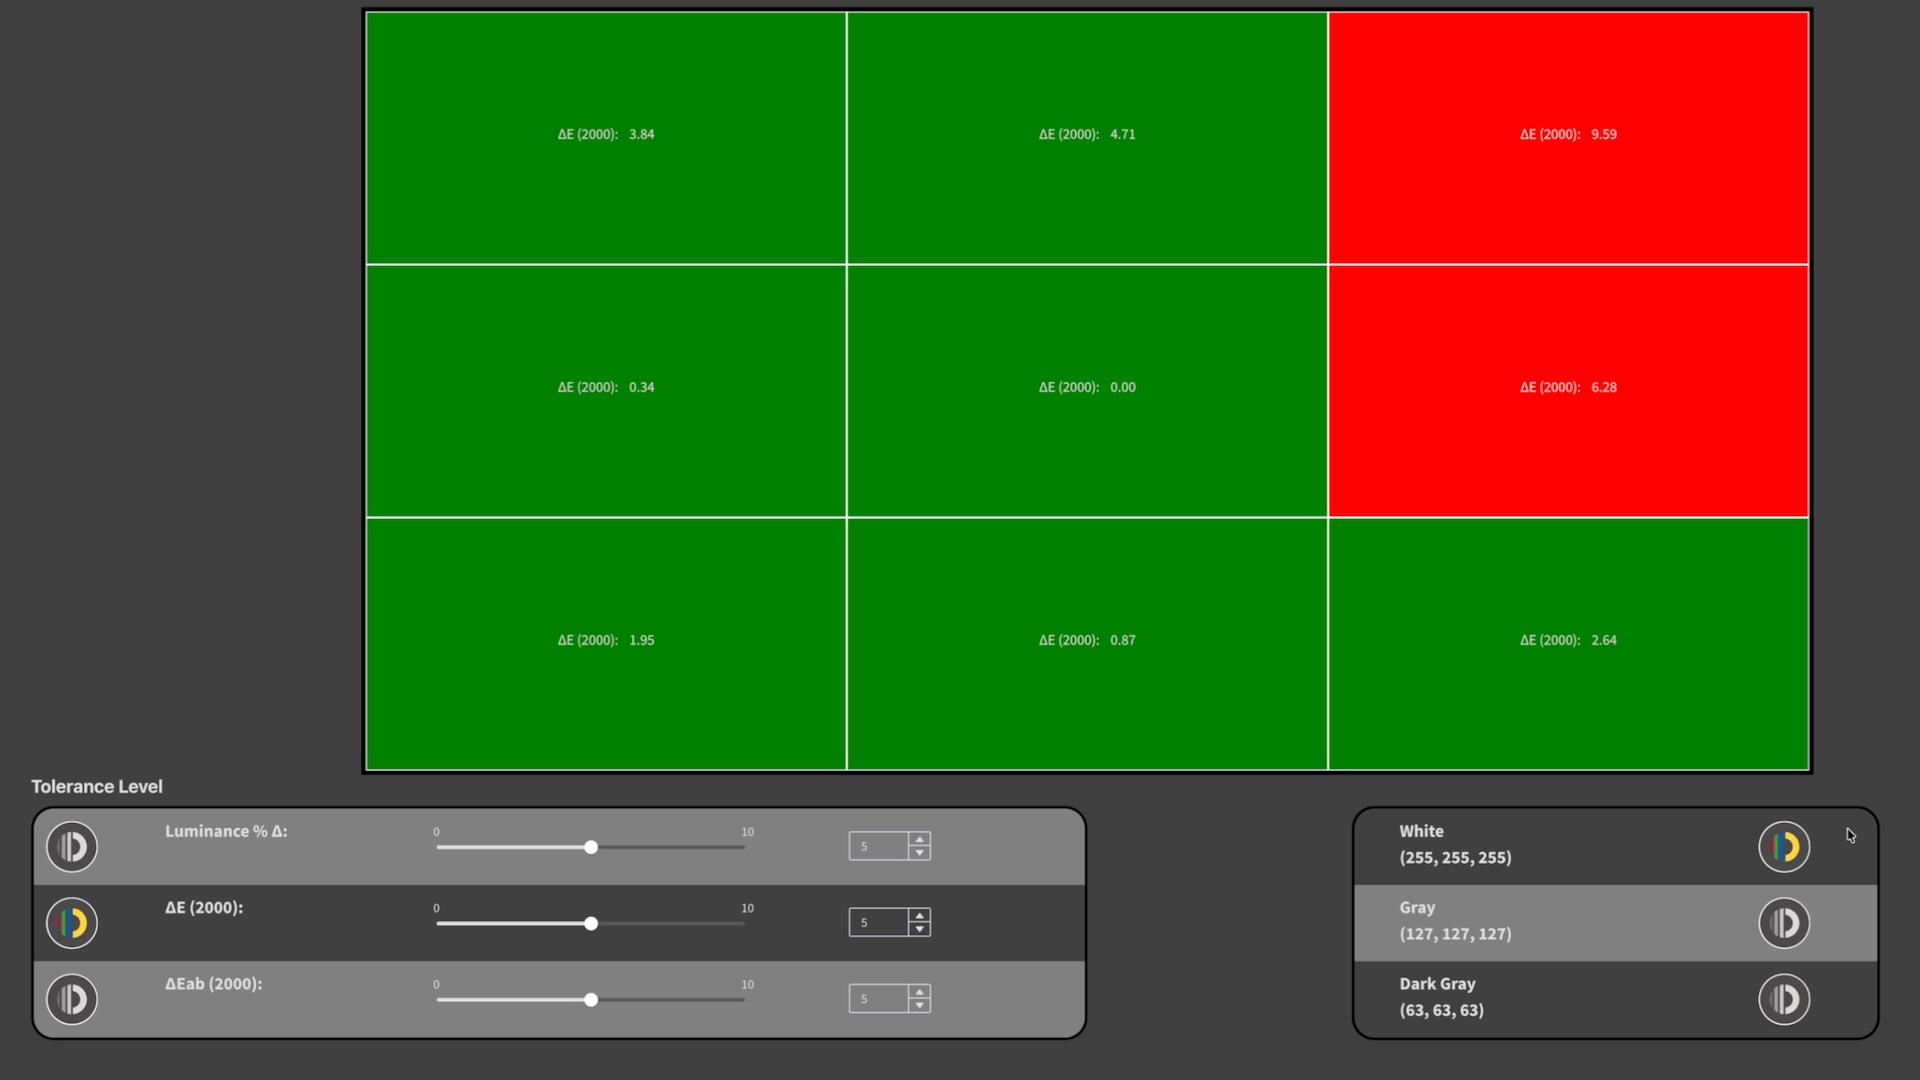Click the ΔE (2000) slider handle
Screen dimensions: 1920x1080
(591, 923)
